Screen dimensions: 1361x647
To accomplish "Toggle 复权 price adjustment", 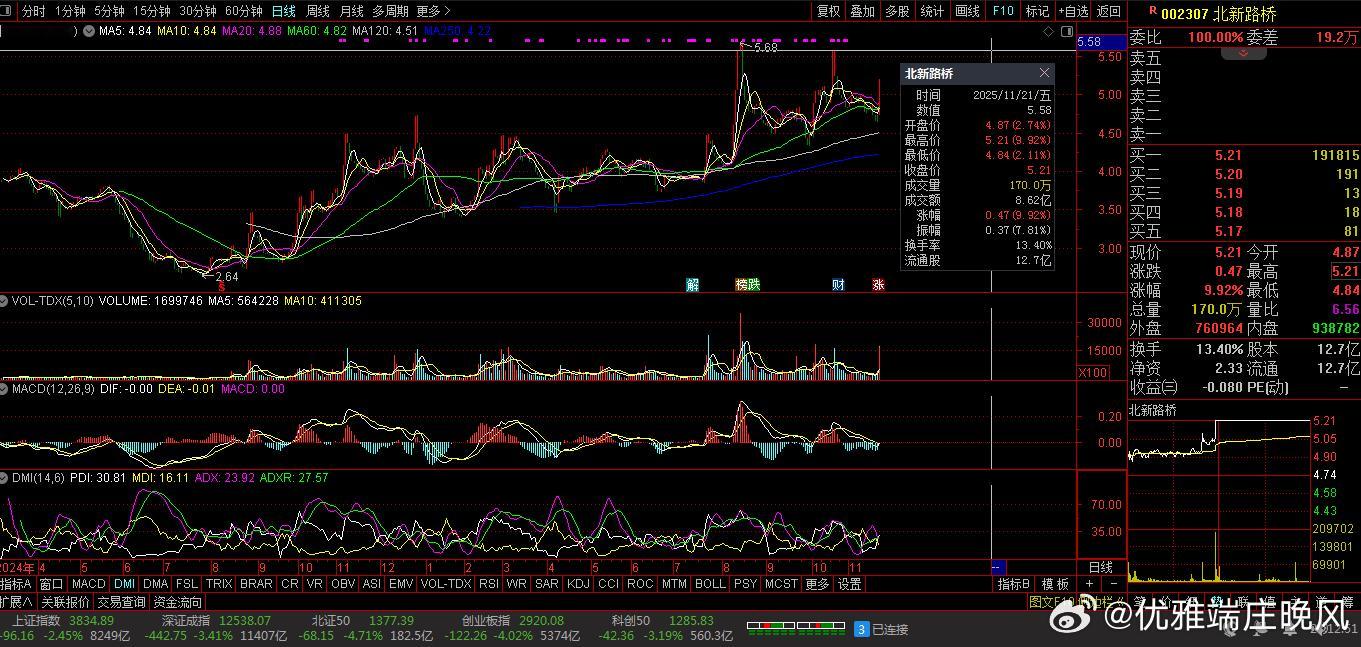I will 829,11.
